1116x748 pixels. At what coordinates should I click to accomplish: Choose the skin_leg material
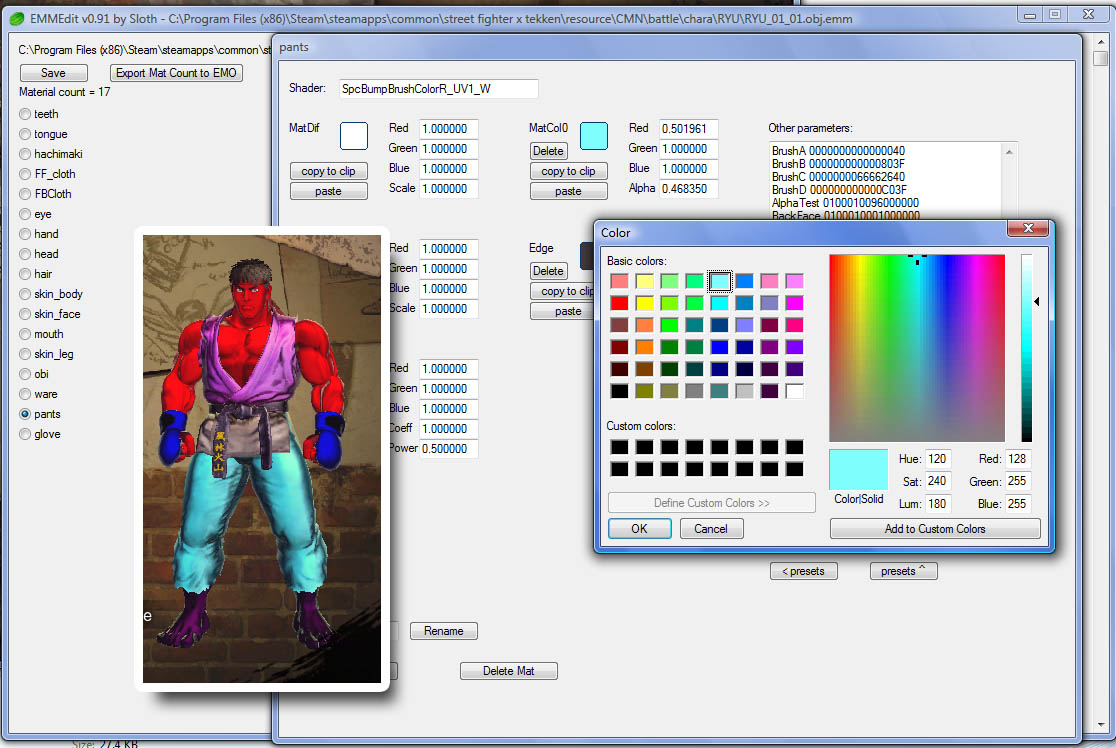point(26,354)
